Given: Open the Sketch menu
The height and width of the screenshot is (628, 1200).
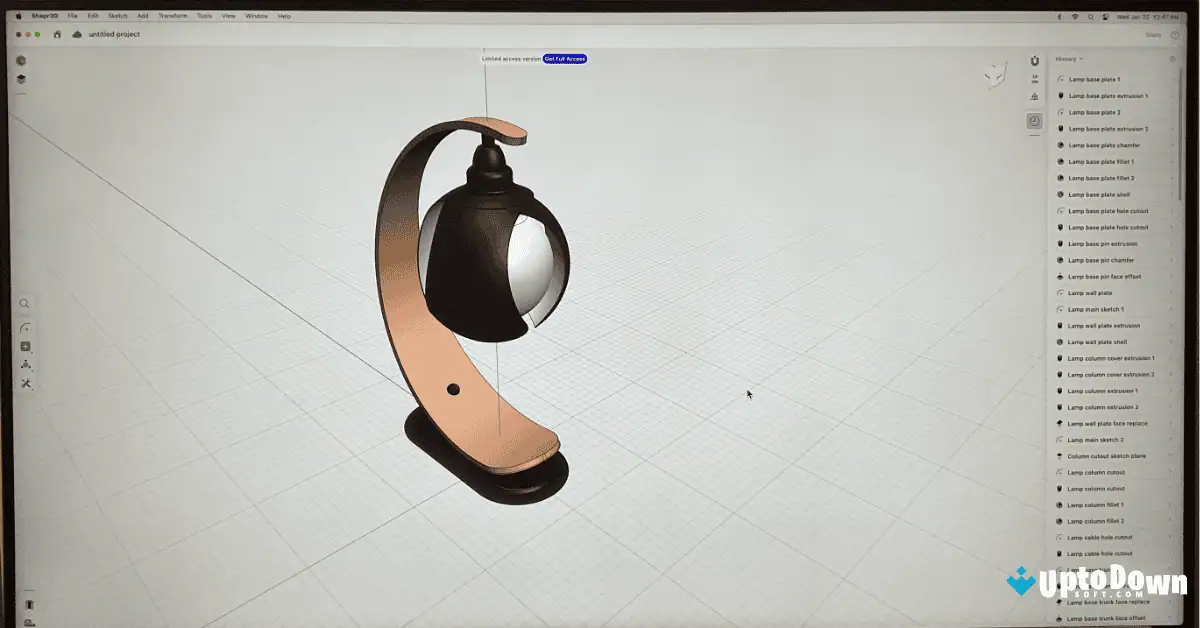Looking at the screenshot, I should [116, 15].
